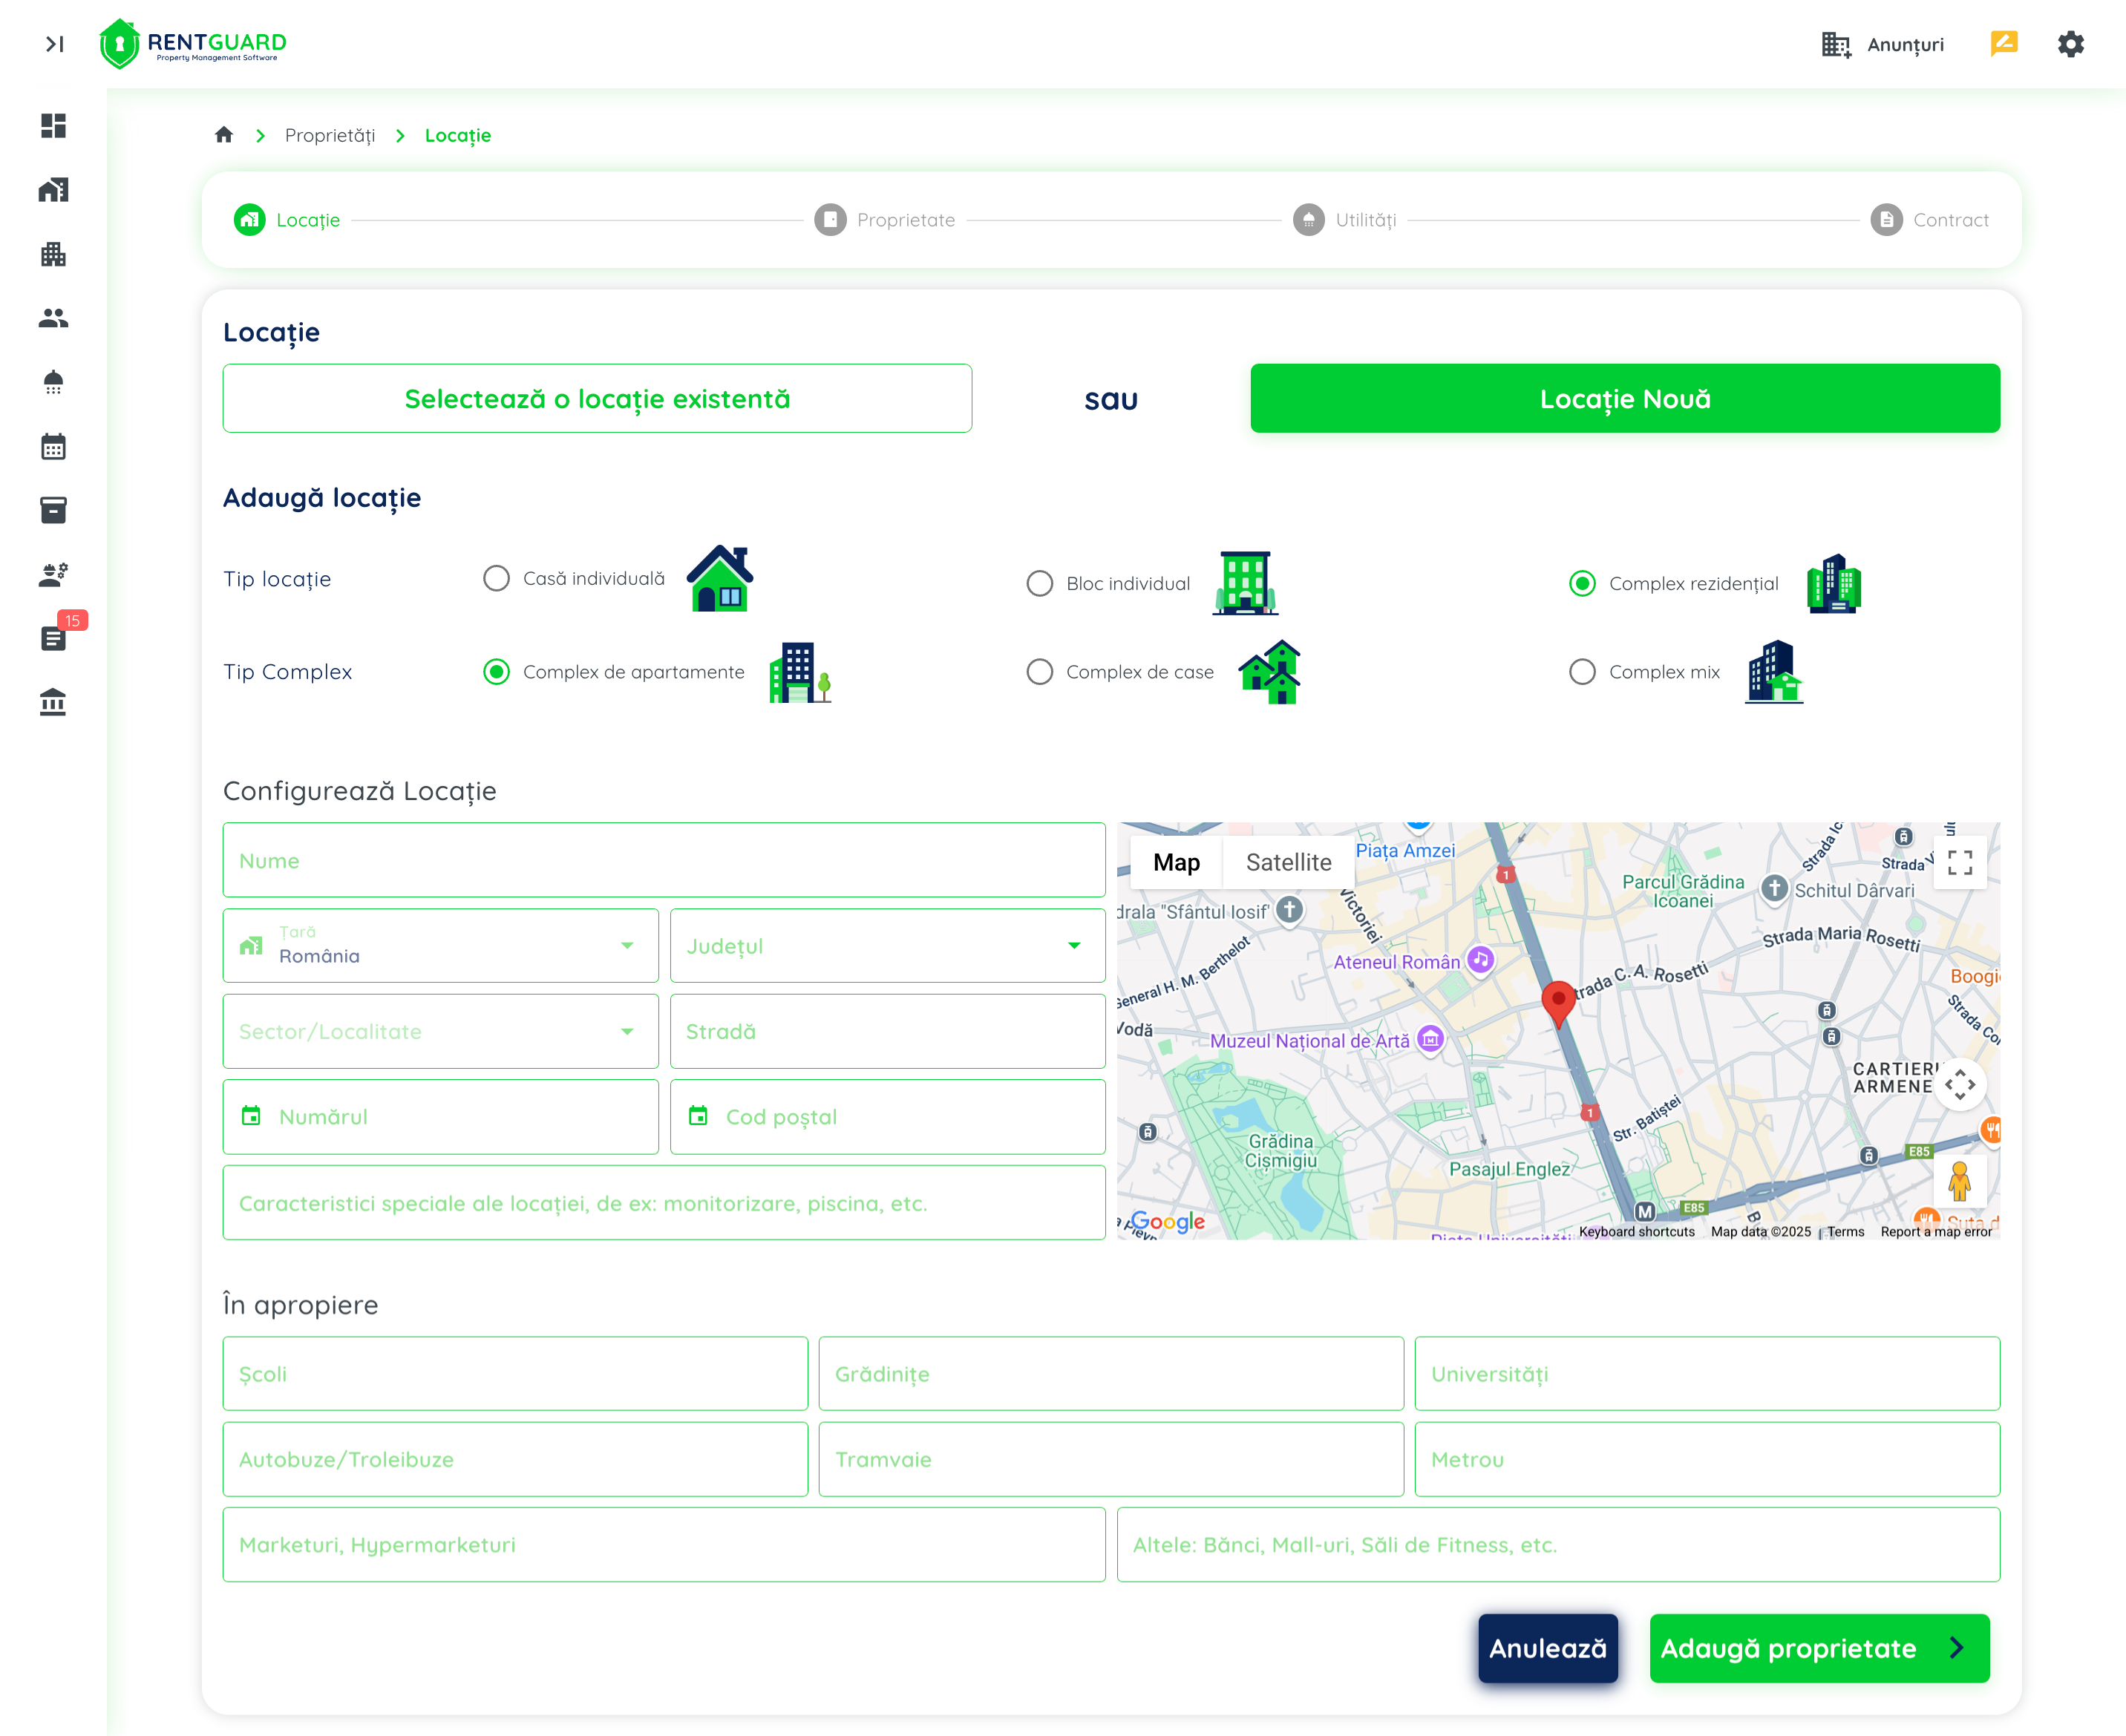The height and width of the screenshot is (1736, 2126).
Task: Click the calendar icon in sidebar
Action: click(x=53, y=446)
